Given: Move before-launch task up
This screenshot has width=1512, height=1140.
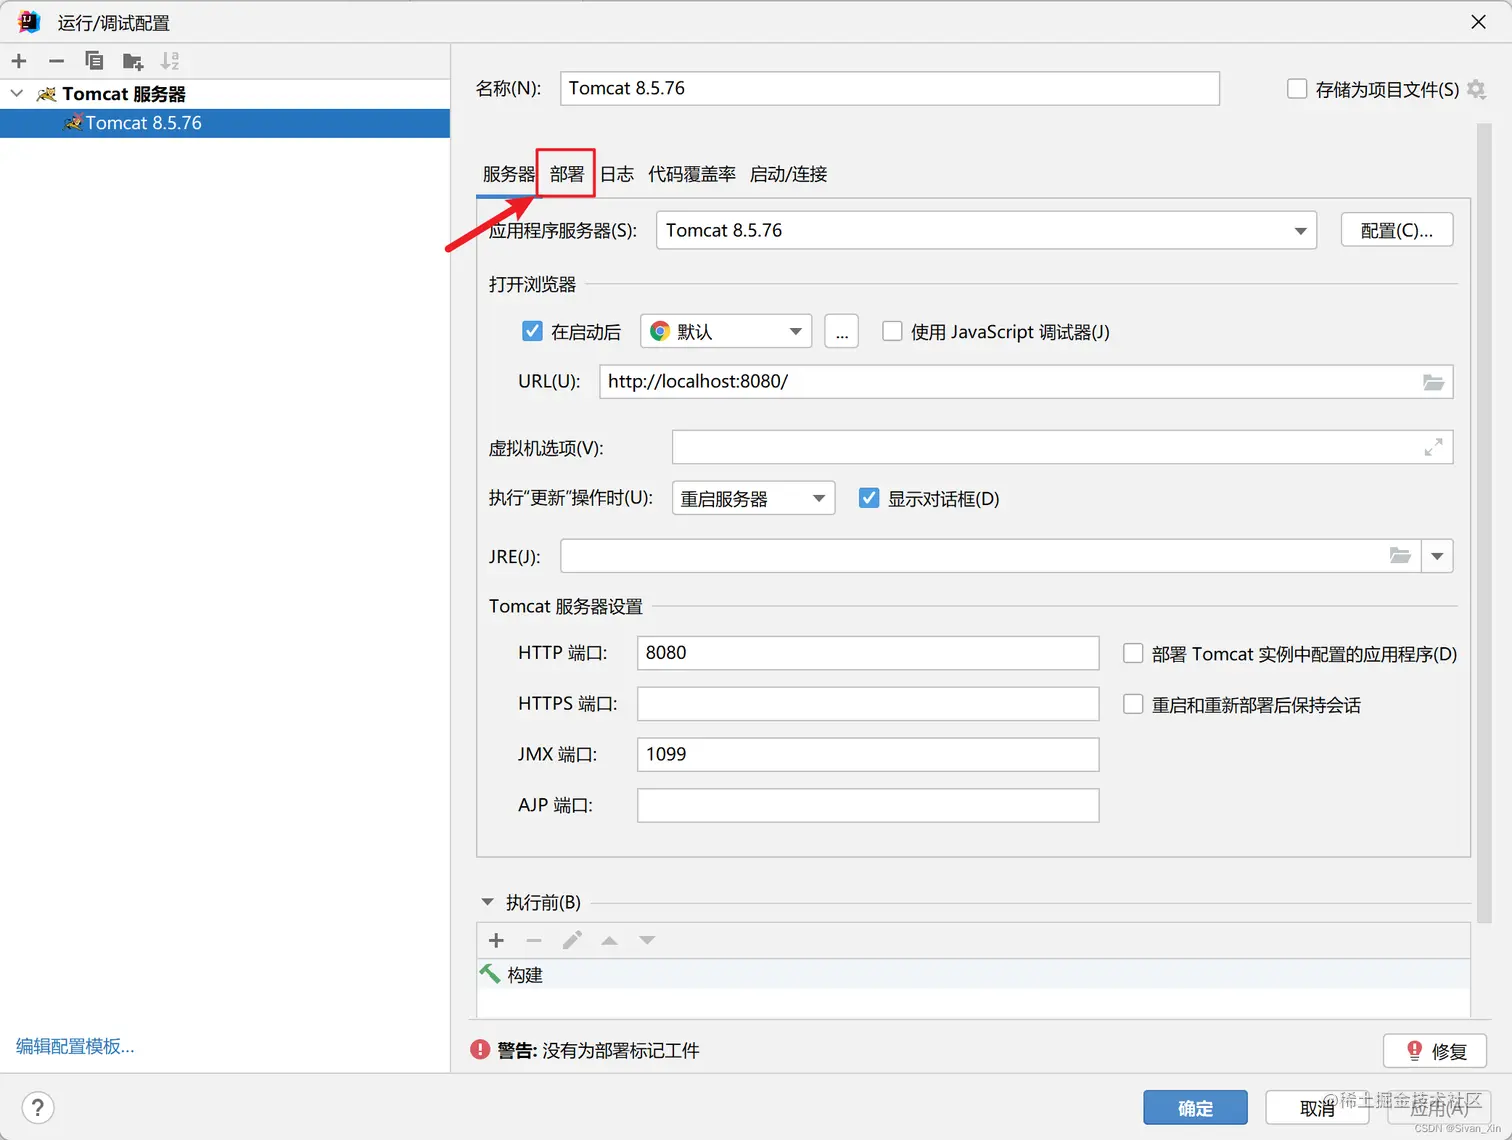Looking at the screenshot, I should point(610,940).
